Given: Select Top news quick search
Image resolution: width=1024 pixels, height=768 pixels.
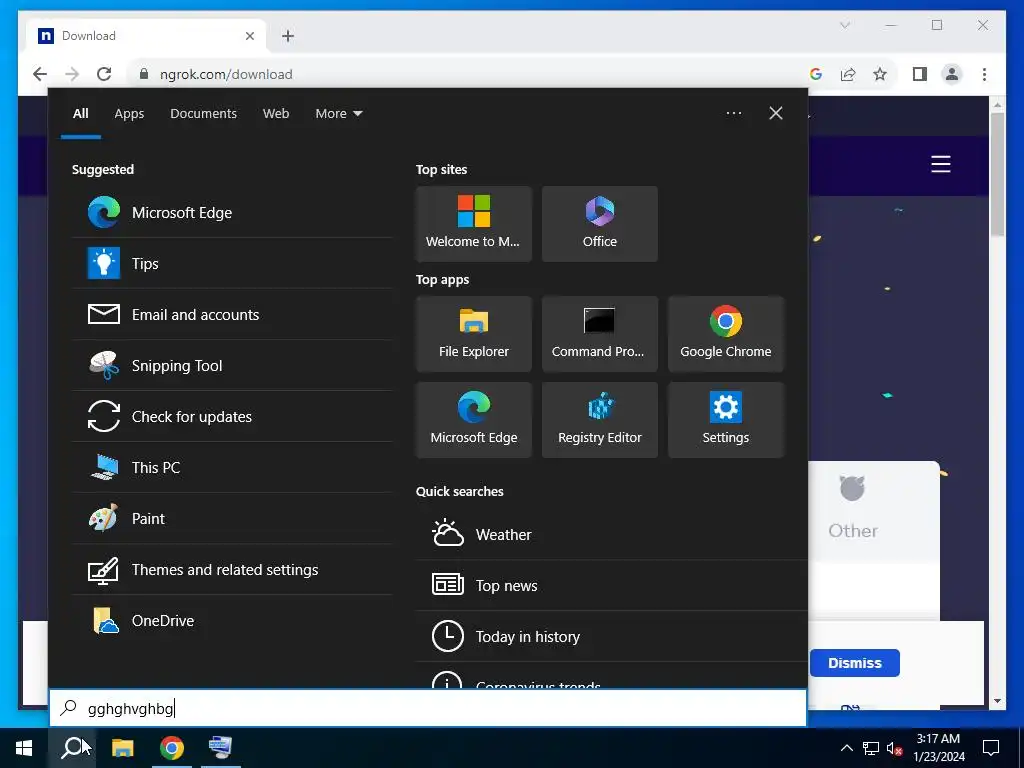Looking at the screenshot, I should point(611,585).
